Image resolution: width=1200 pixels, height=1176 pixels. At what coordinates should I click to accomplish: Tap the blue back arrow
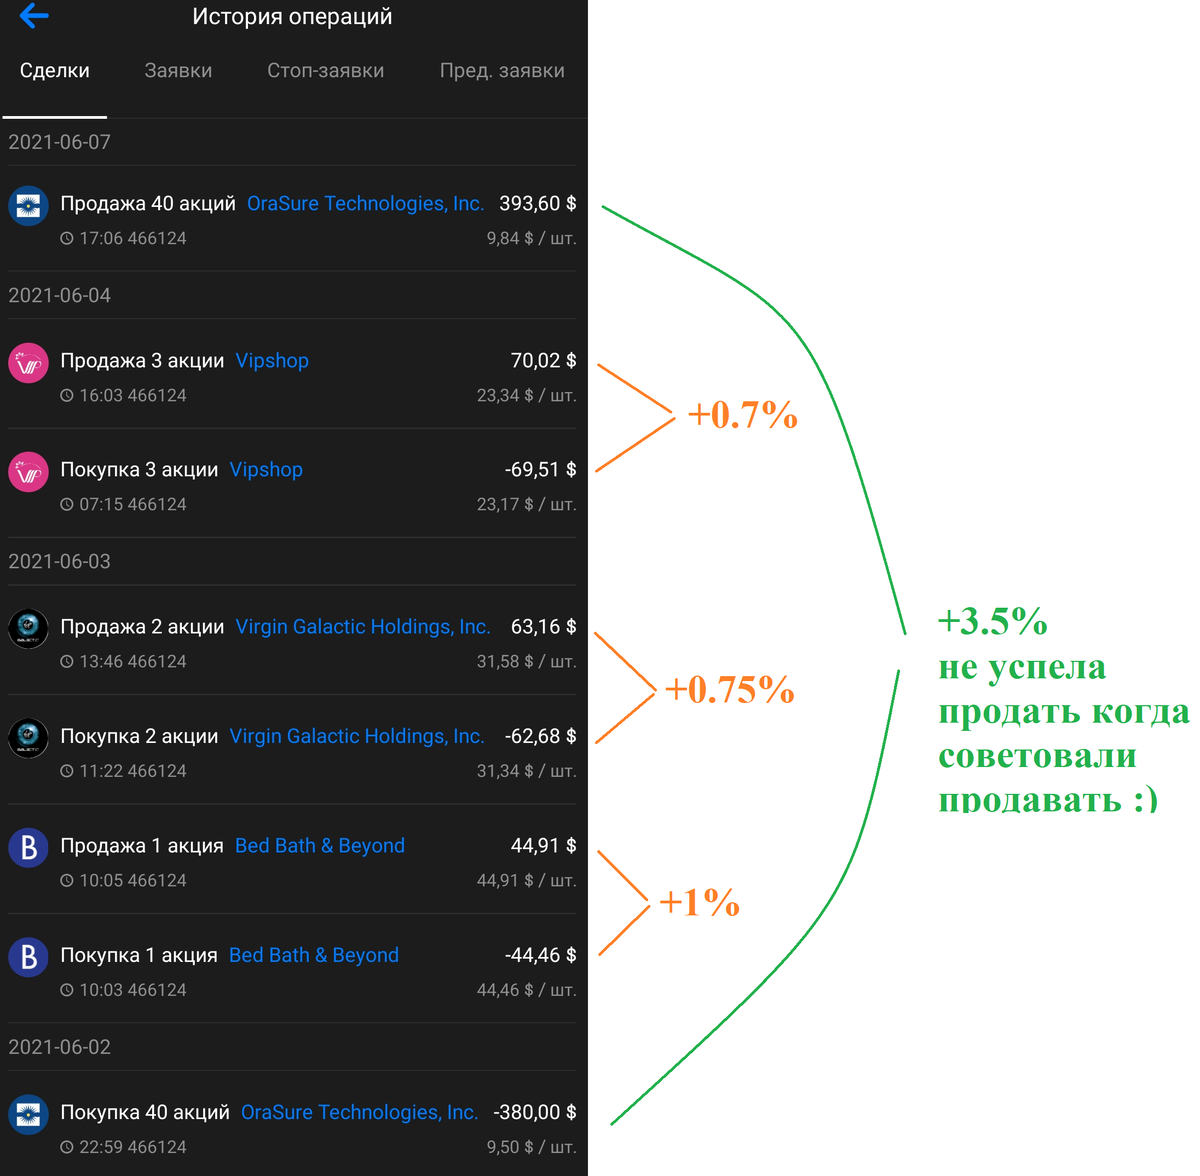pyautogui.click(x=34, y=15)
